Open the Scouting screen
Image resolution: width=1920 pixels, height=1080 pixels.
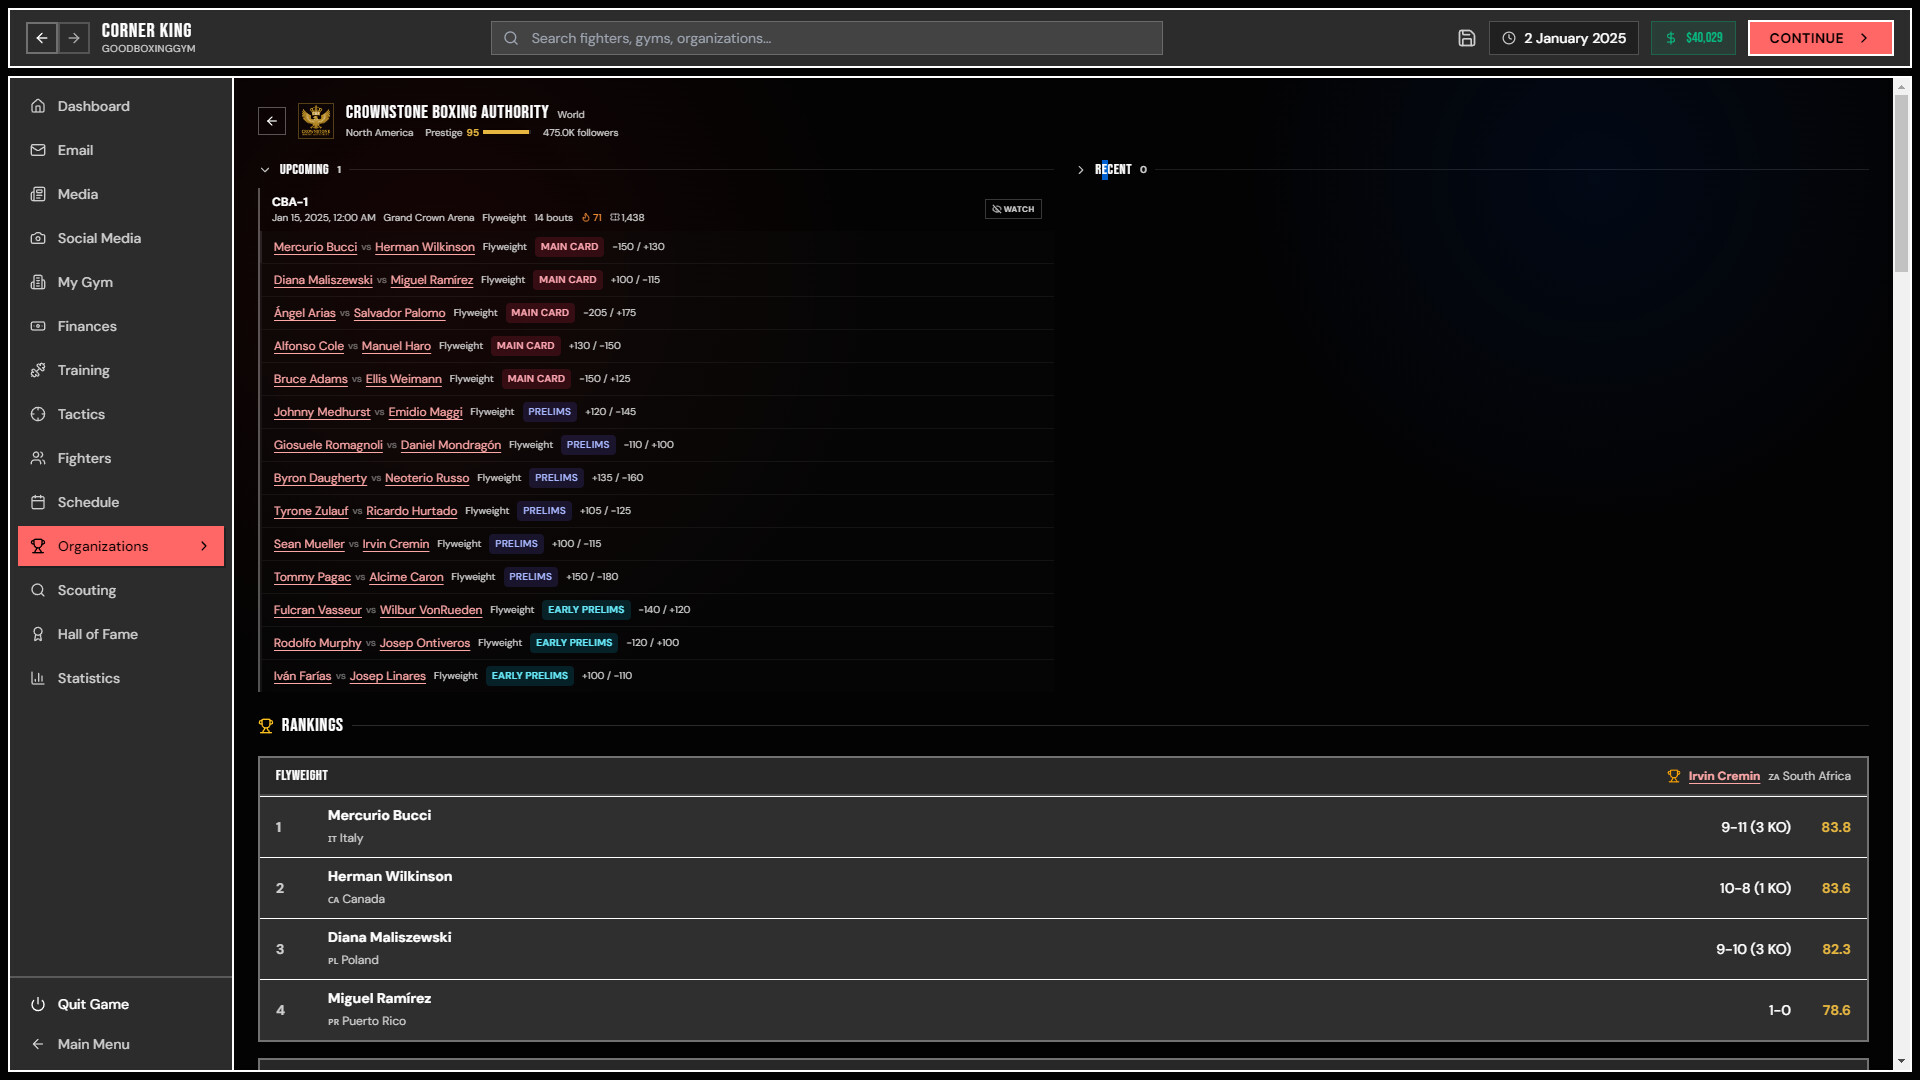coord(87,590)
